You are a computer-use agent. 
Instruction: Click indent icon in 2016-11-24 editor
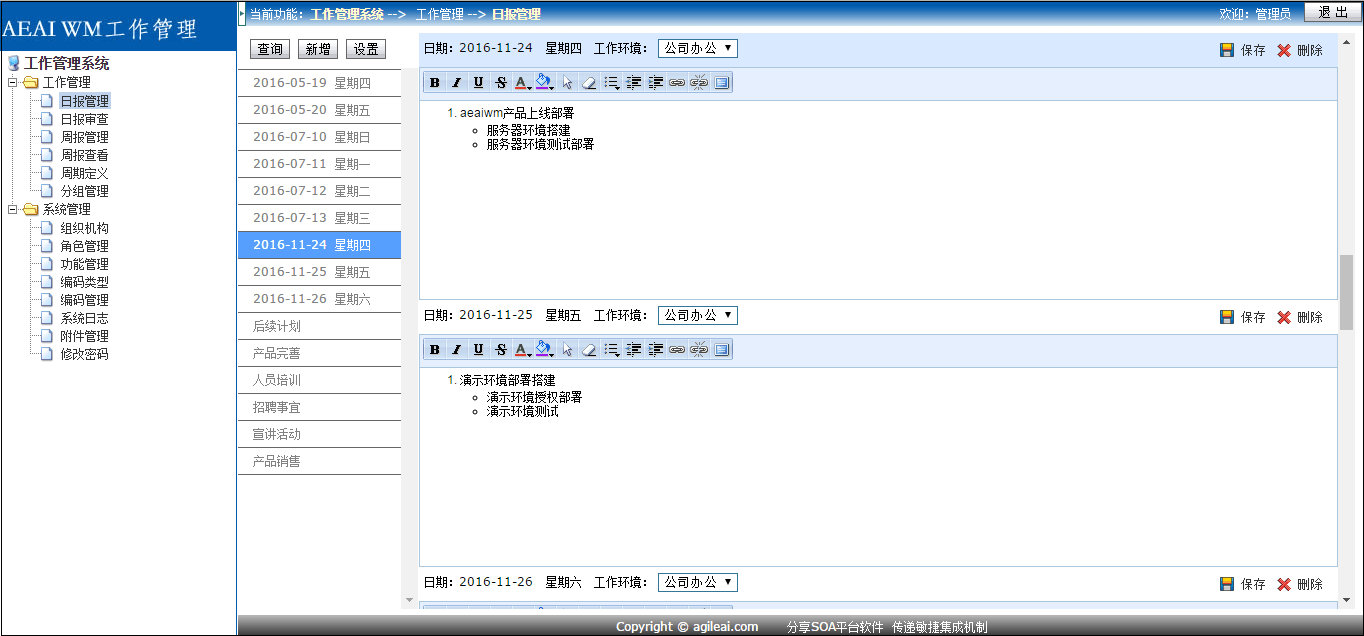(x=655, y=83)
